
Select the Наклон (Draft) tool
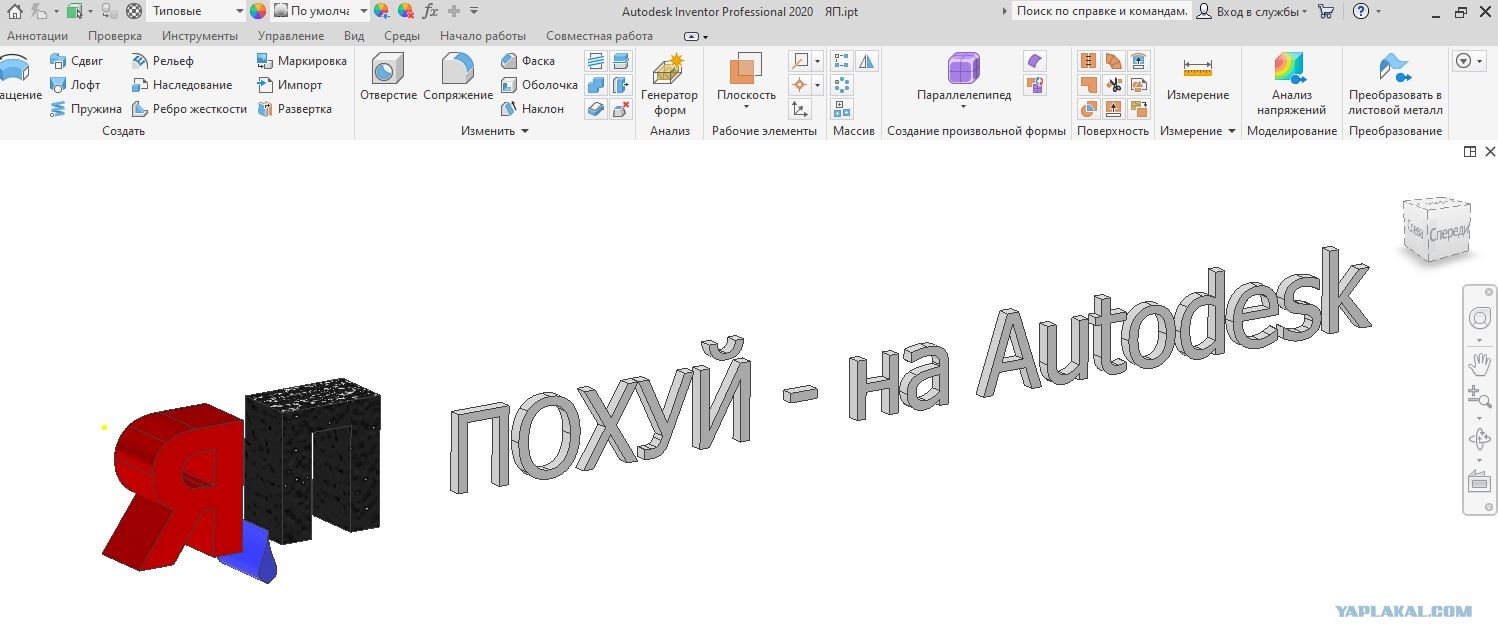[x=532, y=109]
